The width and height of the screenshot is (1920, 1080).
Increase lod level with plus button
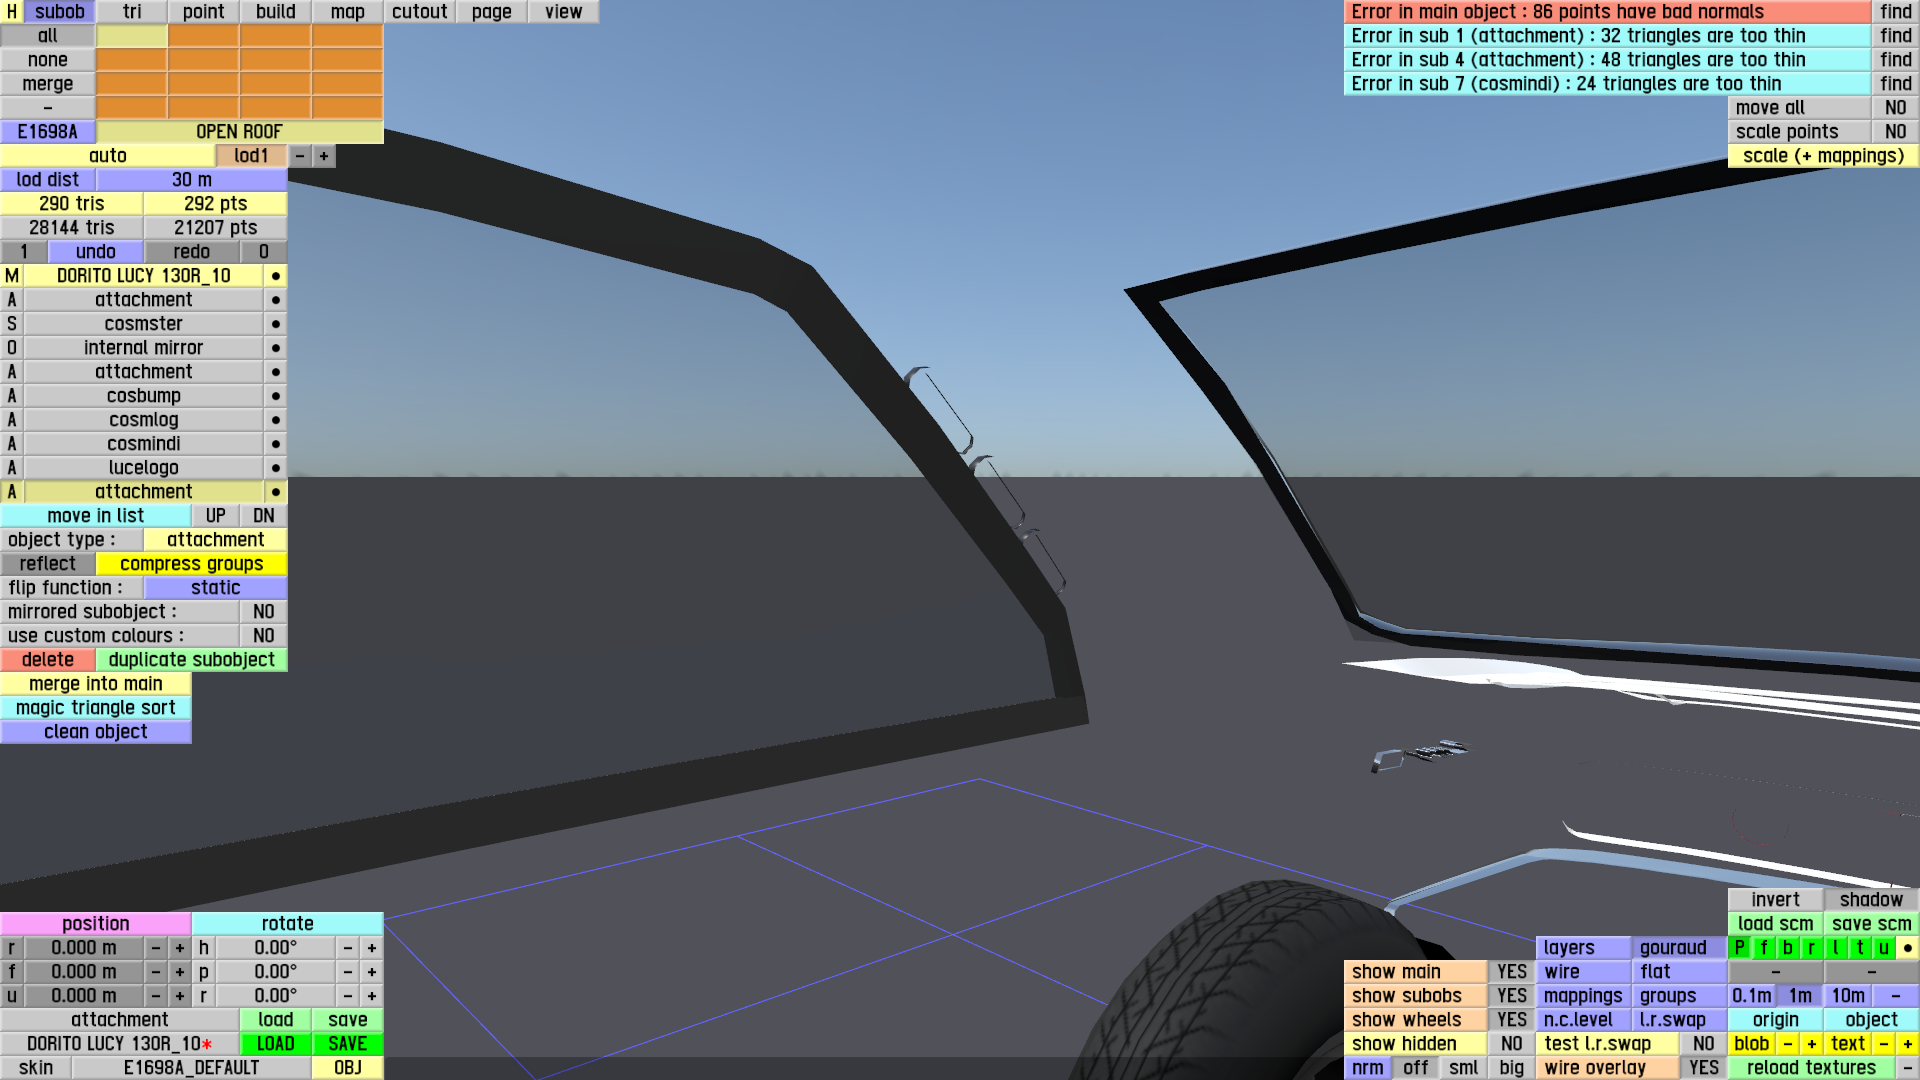pyautogui.click(x=323, y=156)
